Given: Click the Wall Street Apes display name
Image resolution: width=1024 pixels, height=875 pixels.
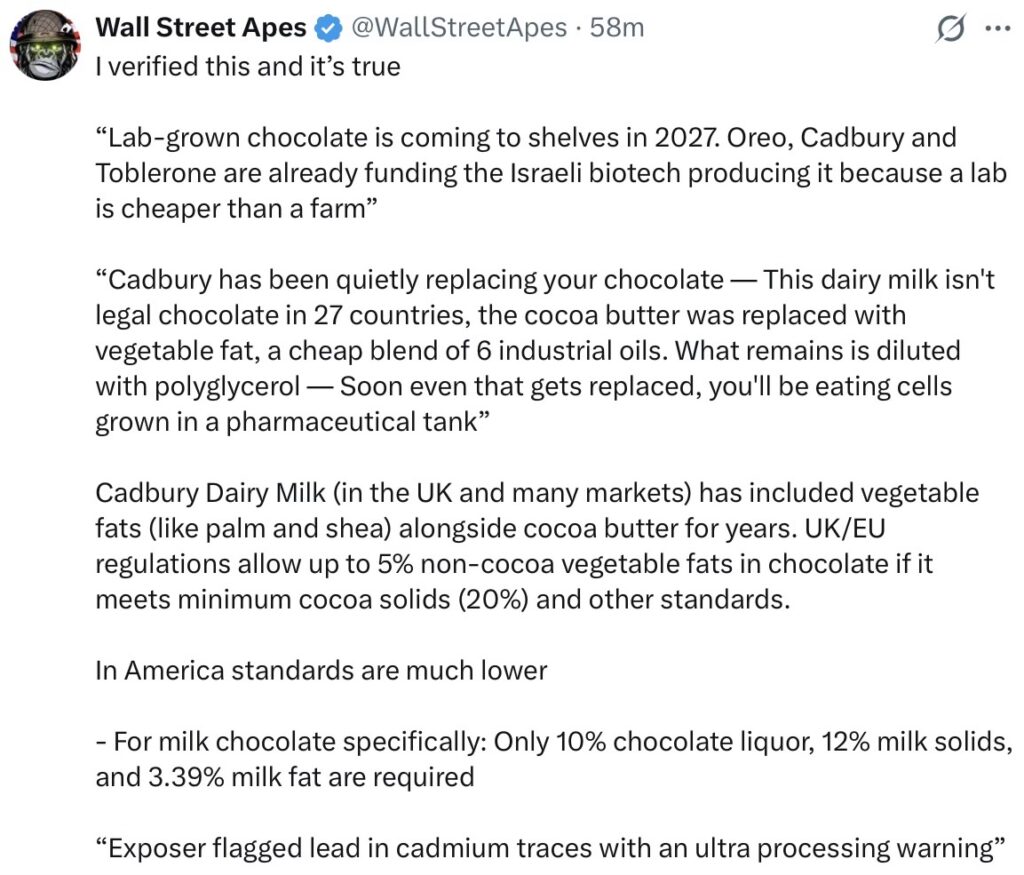Looking at the screenshot, I should click(200, 28).
